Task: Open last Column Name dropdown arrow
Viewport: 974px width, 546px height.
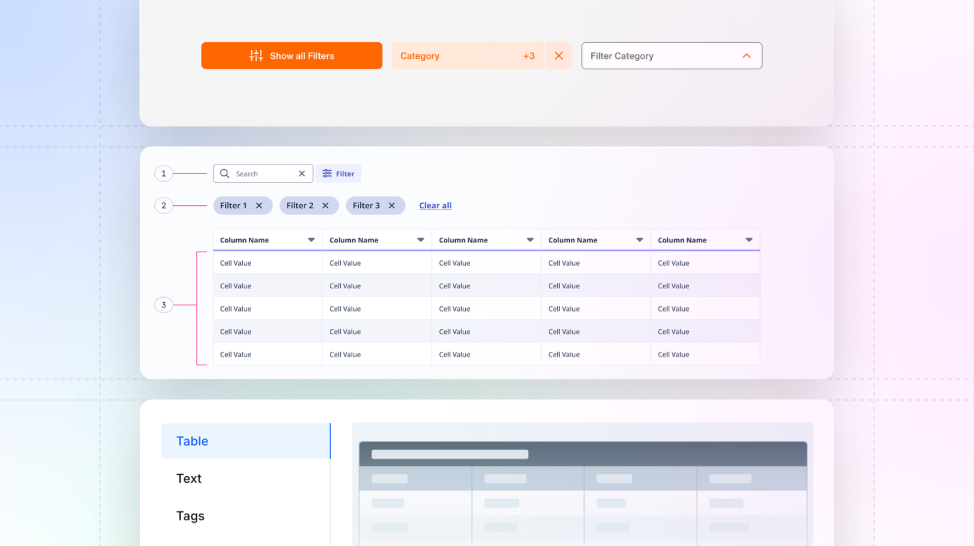Action: (x=749, y=240)
